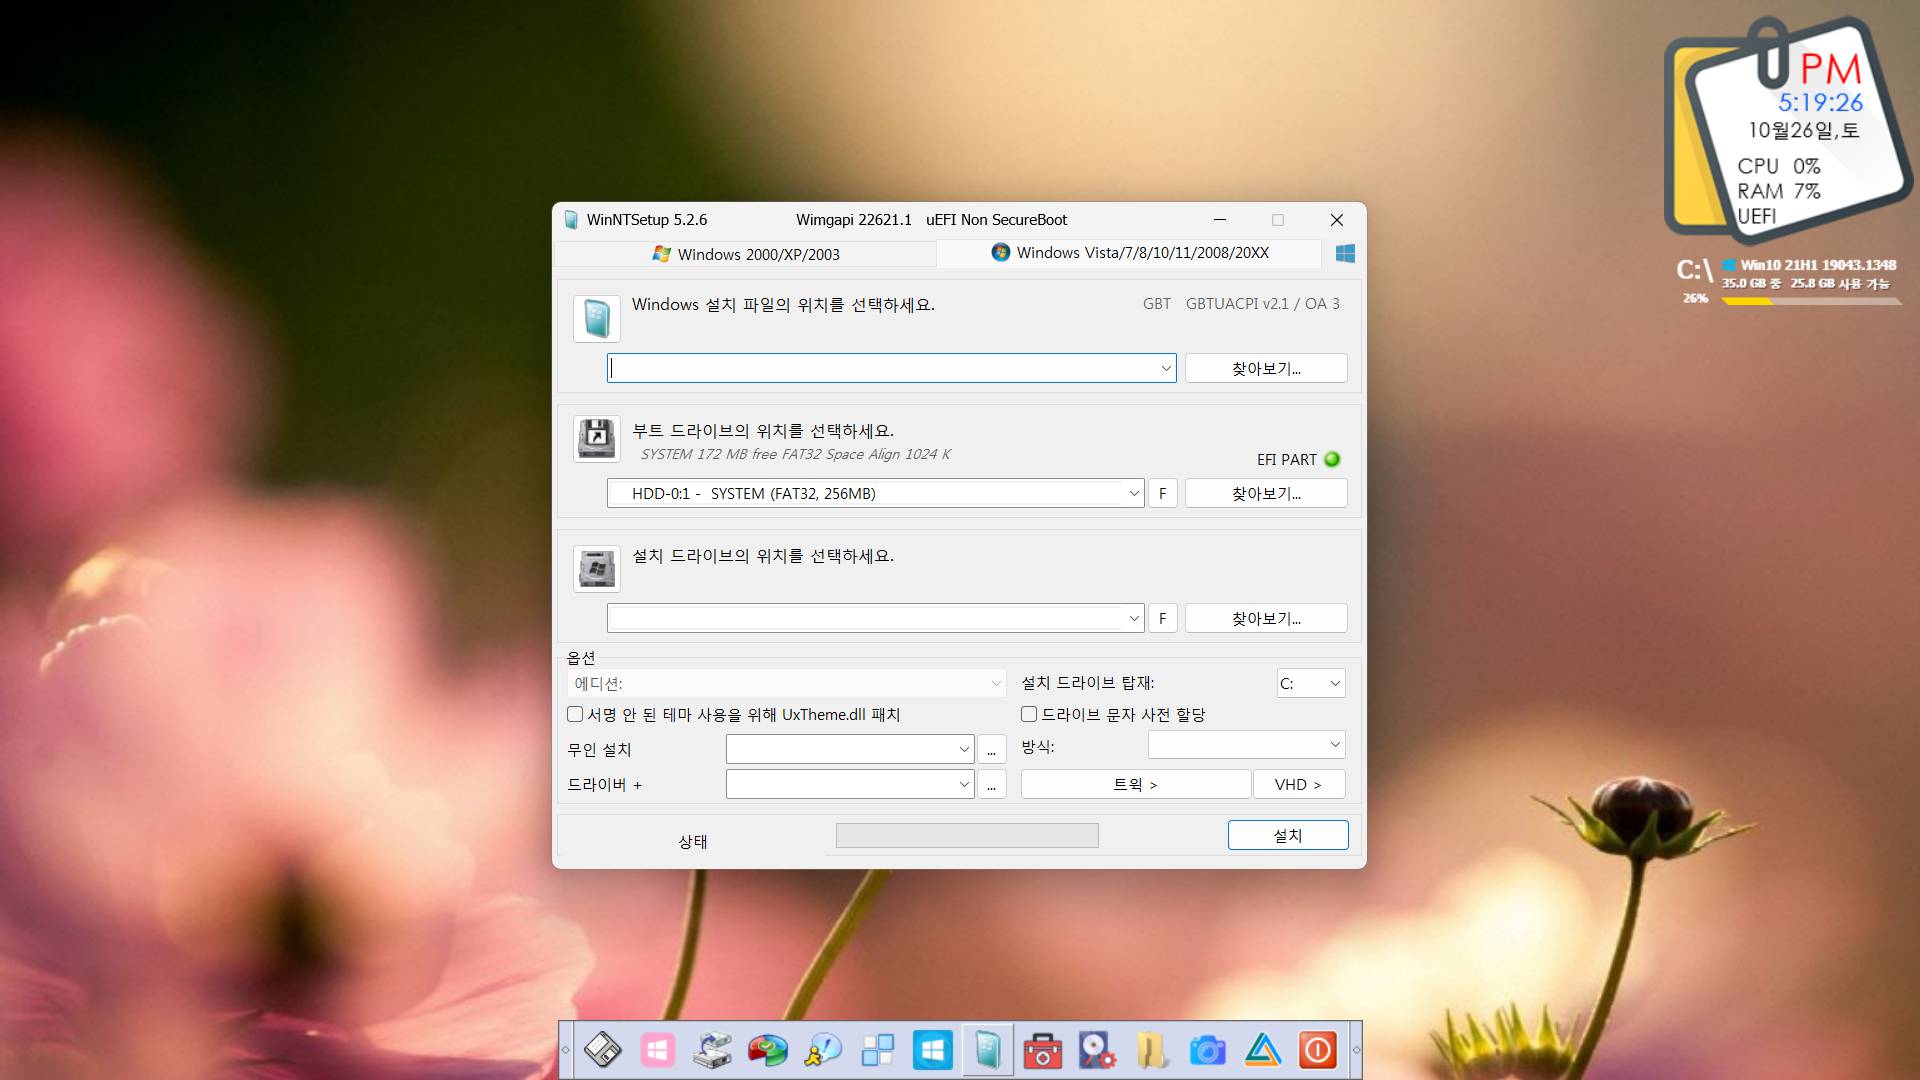Click the blue camera capture icon
This screenshot has width=1920, height=1080.
coord(1207,1050)
